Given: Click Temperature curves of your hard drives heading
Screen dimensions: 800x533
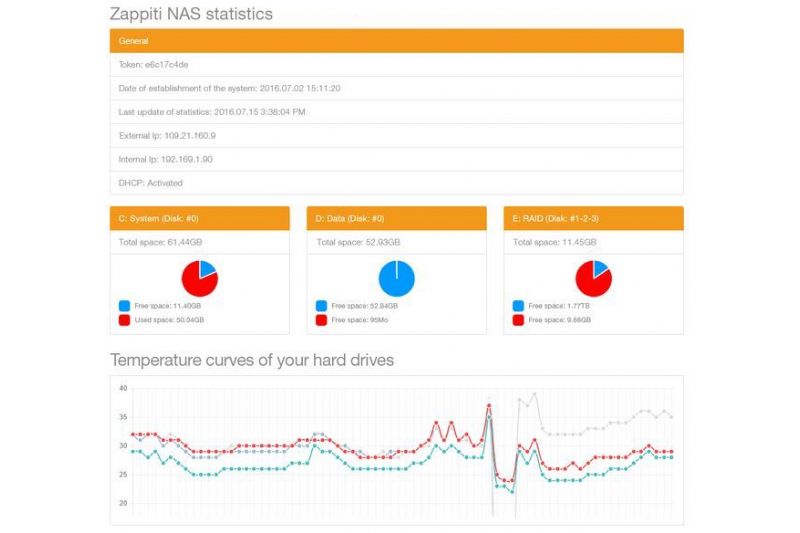Looking at the screenshot, I should (252, 360).
